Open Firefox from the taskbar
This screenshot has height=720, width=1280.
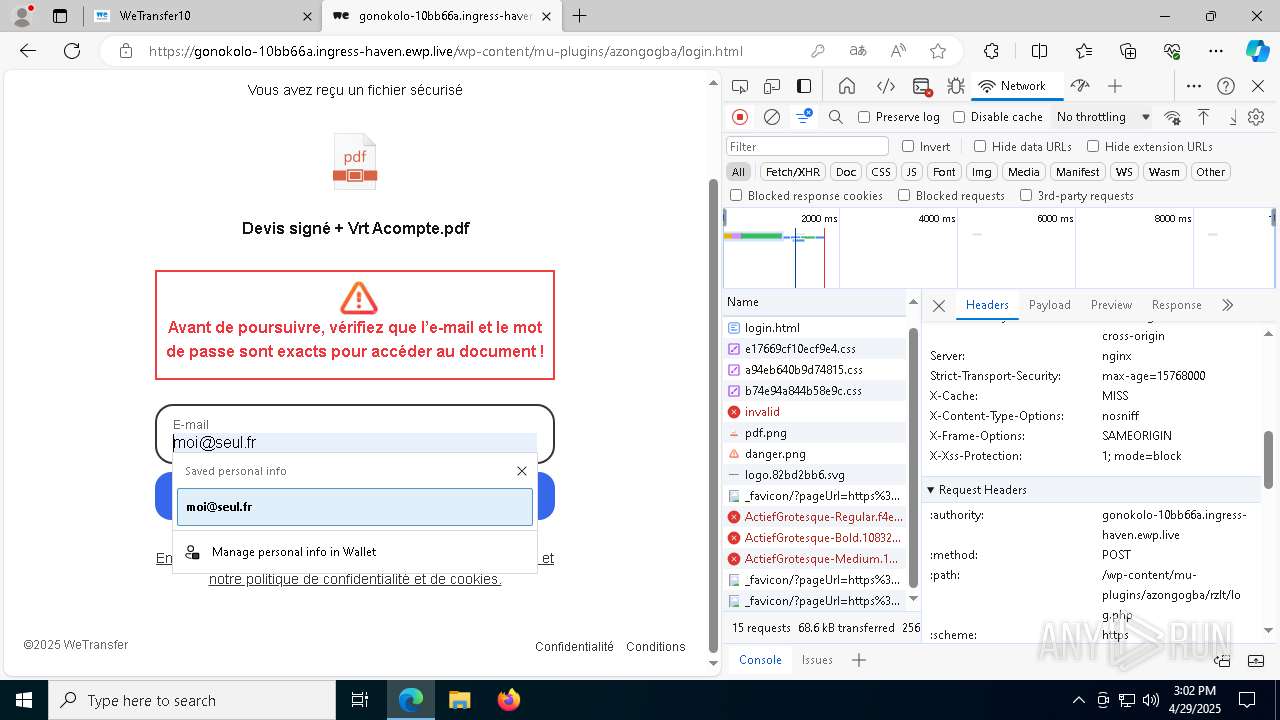(508, 700)
